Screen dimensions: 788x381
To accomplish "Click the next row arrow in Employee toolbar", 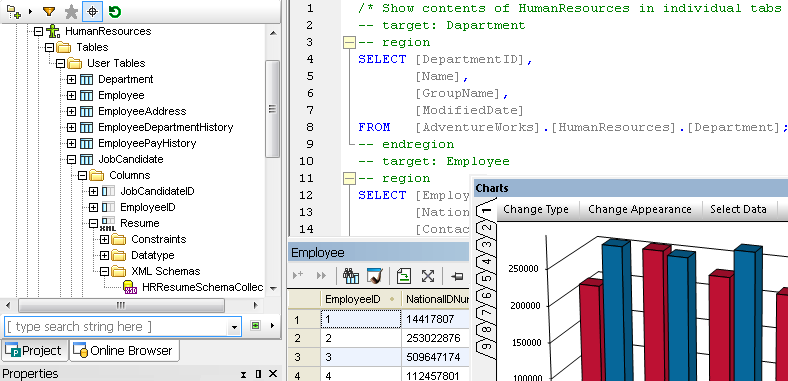I will pyautogui.click(x=298, y=275).
